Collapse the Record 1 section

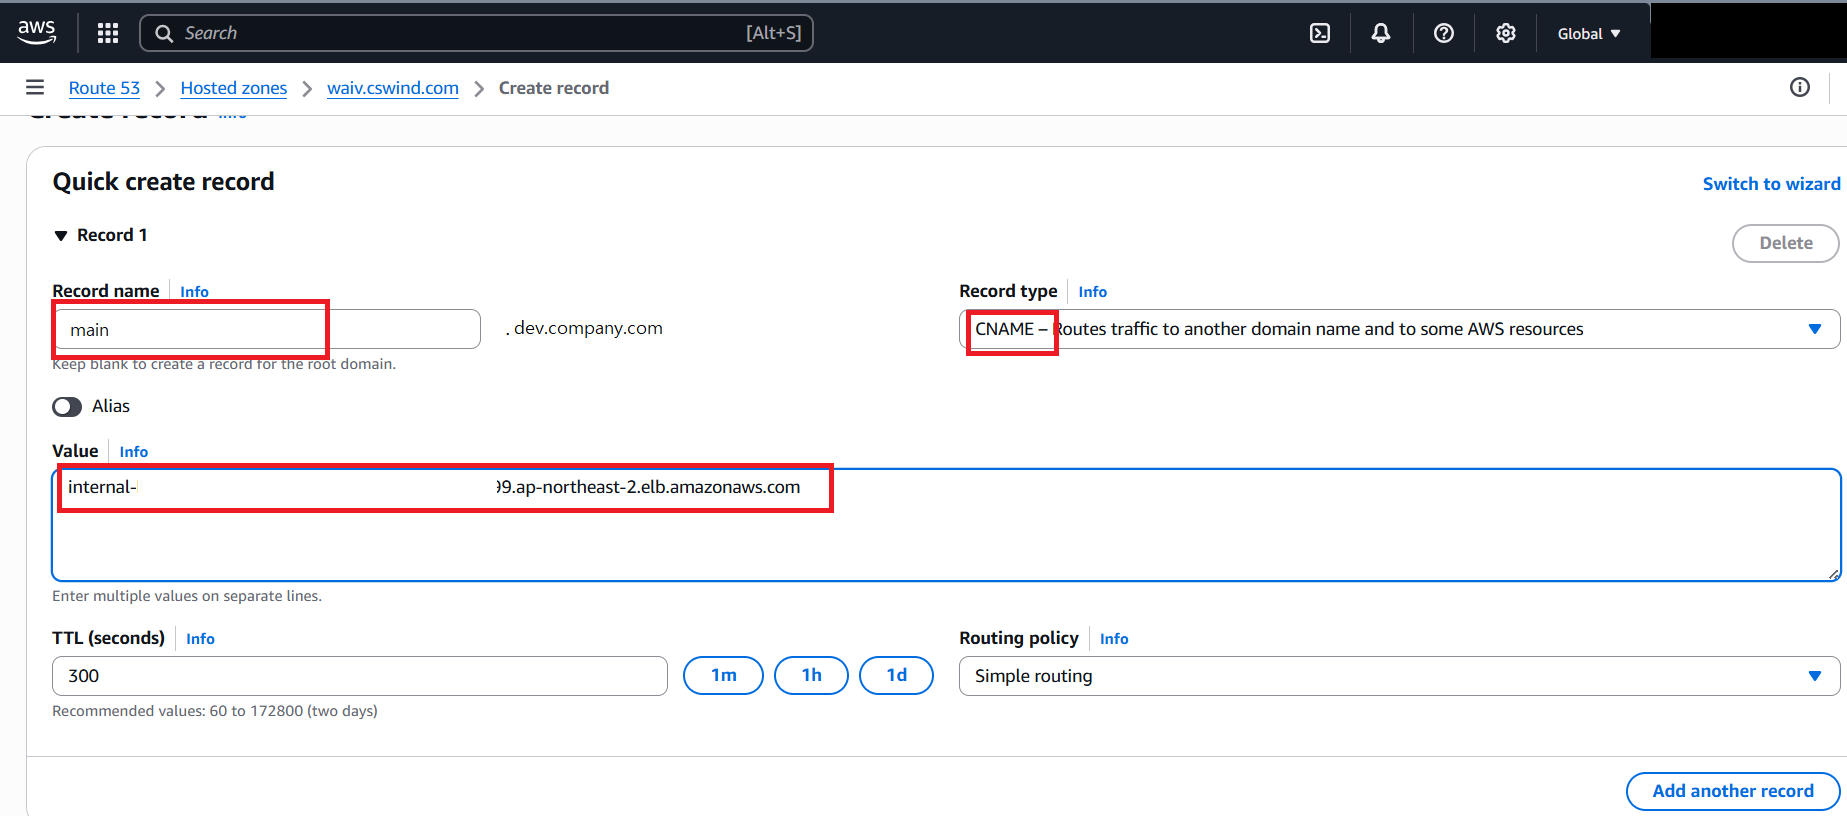(61, 236)
